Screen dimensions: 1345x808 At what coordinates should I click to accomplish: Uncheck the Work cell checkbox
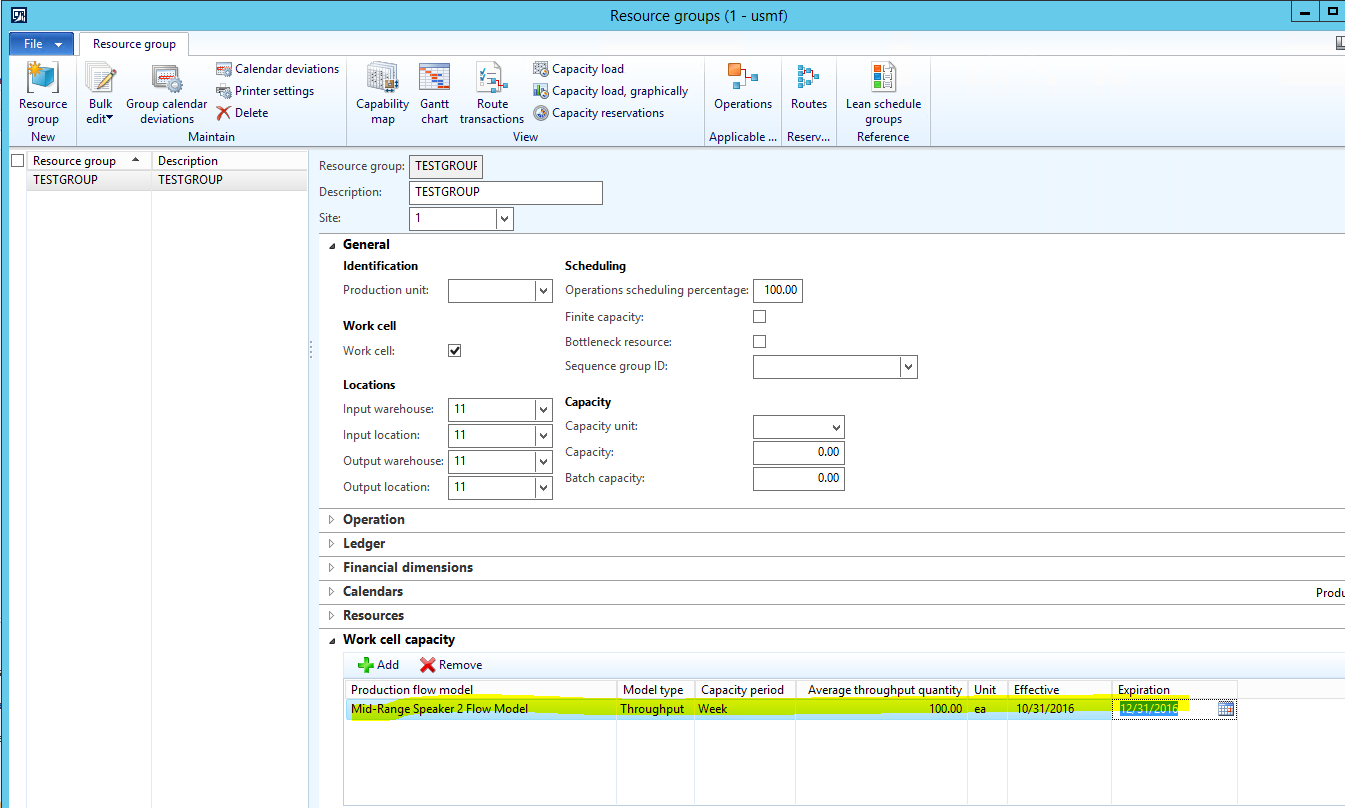pyautogui.click(x=455, y=351)
